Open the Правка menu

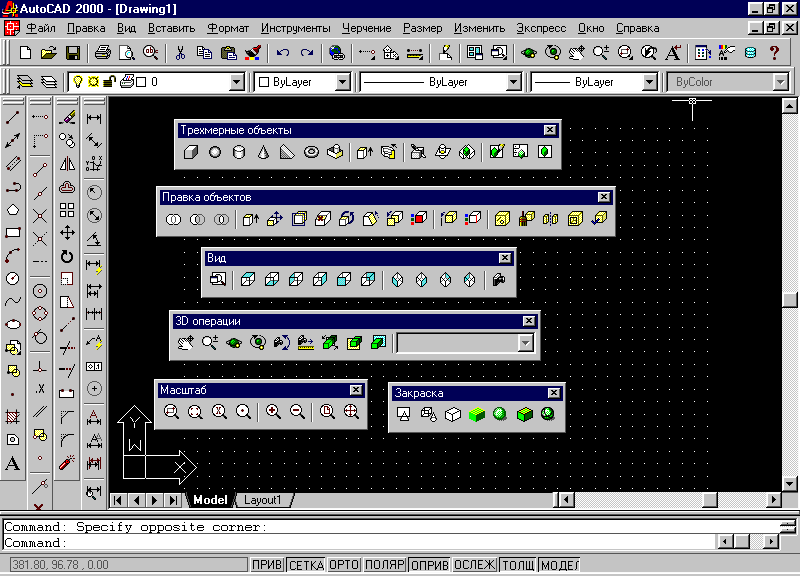click(86, 28)
